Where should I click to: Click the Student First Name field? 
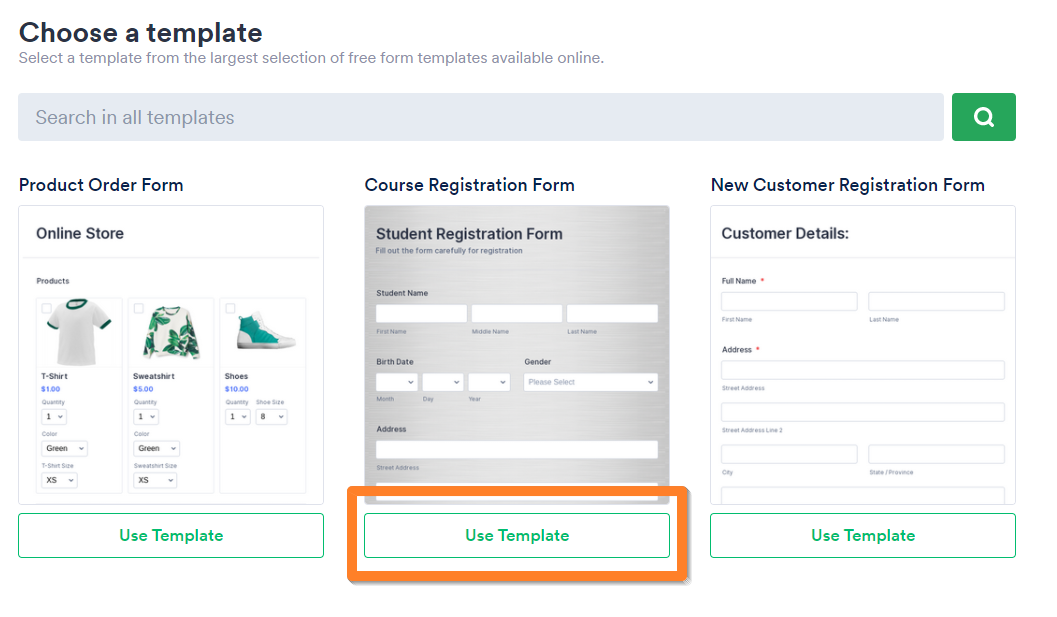pyautogui.click(x=421, y=314)
